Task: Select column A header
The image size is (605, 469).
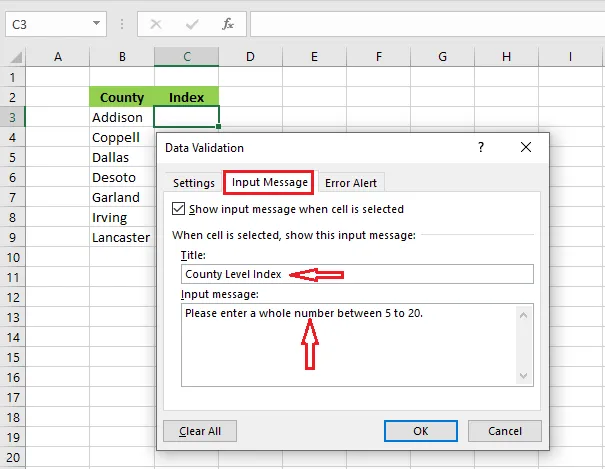Action: pyautogui.click(x=58, y=57)
